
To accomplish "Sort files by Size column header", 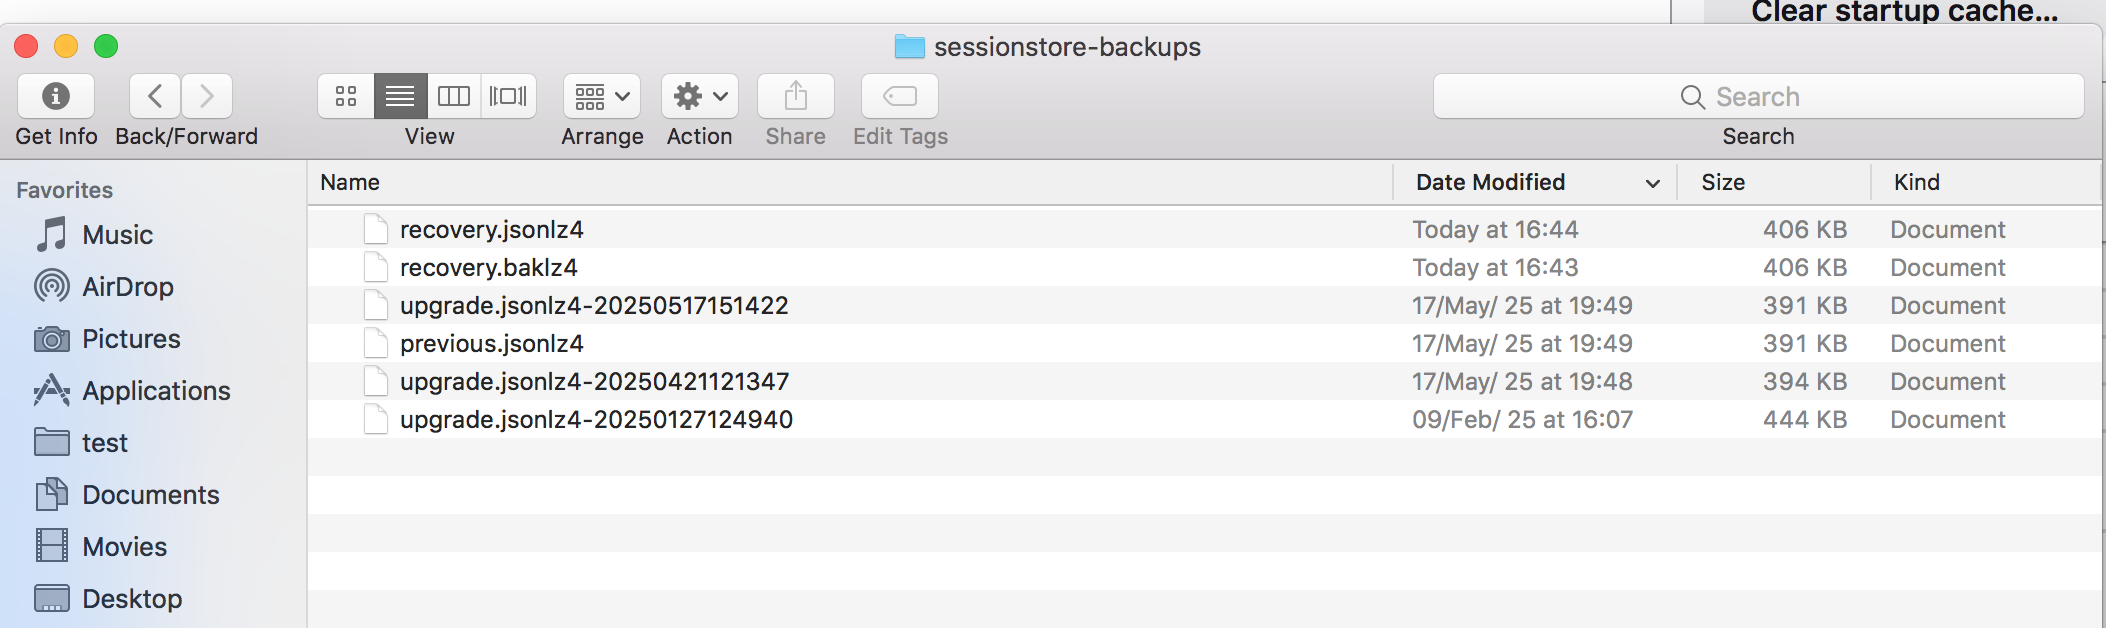I will (1723, 182).
